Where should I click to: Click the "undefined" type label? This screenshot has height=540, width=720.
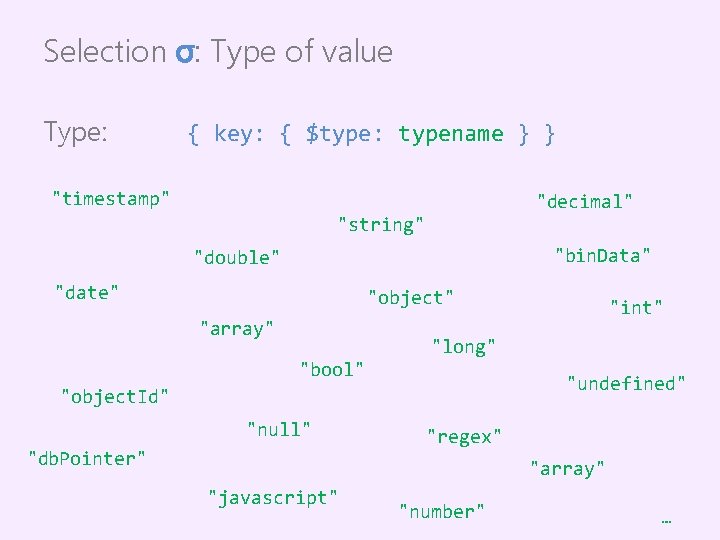point(626,383)
